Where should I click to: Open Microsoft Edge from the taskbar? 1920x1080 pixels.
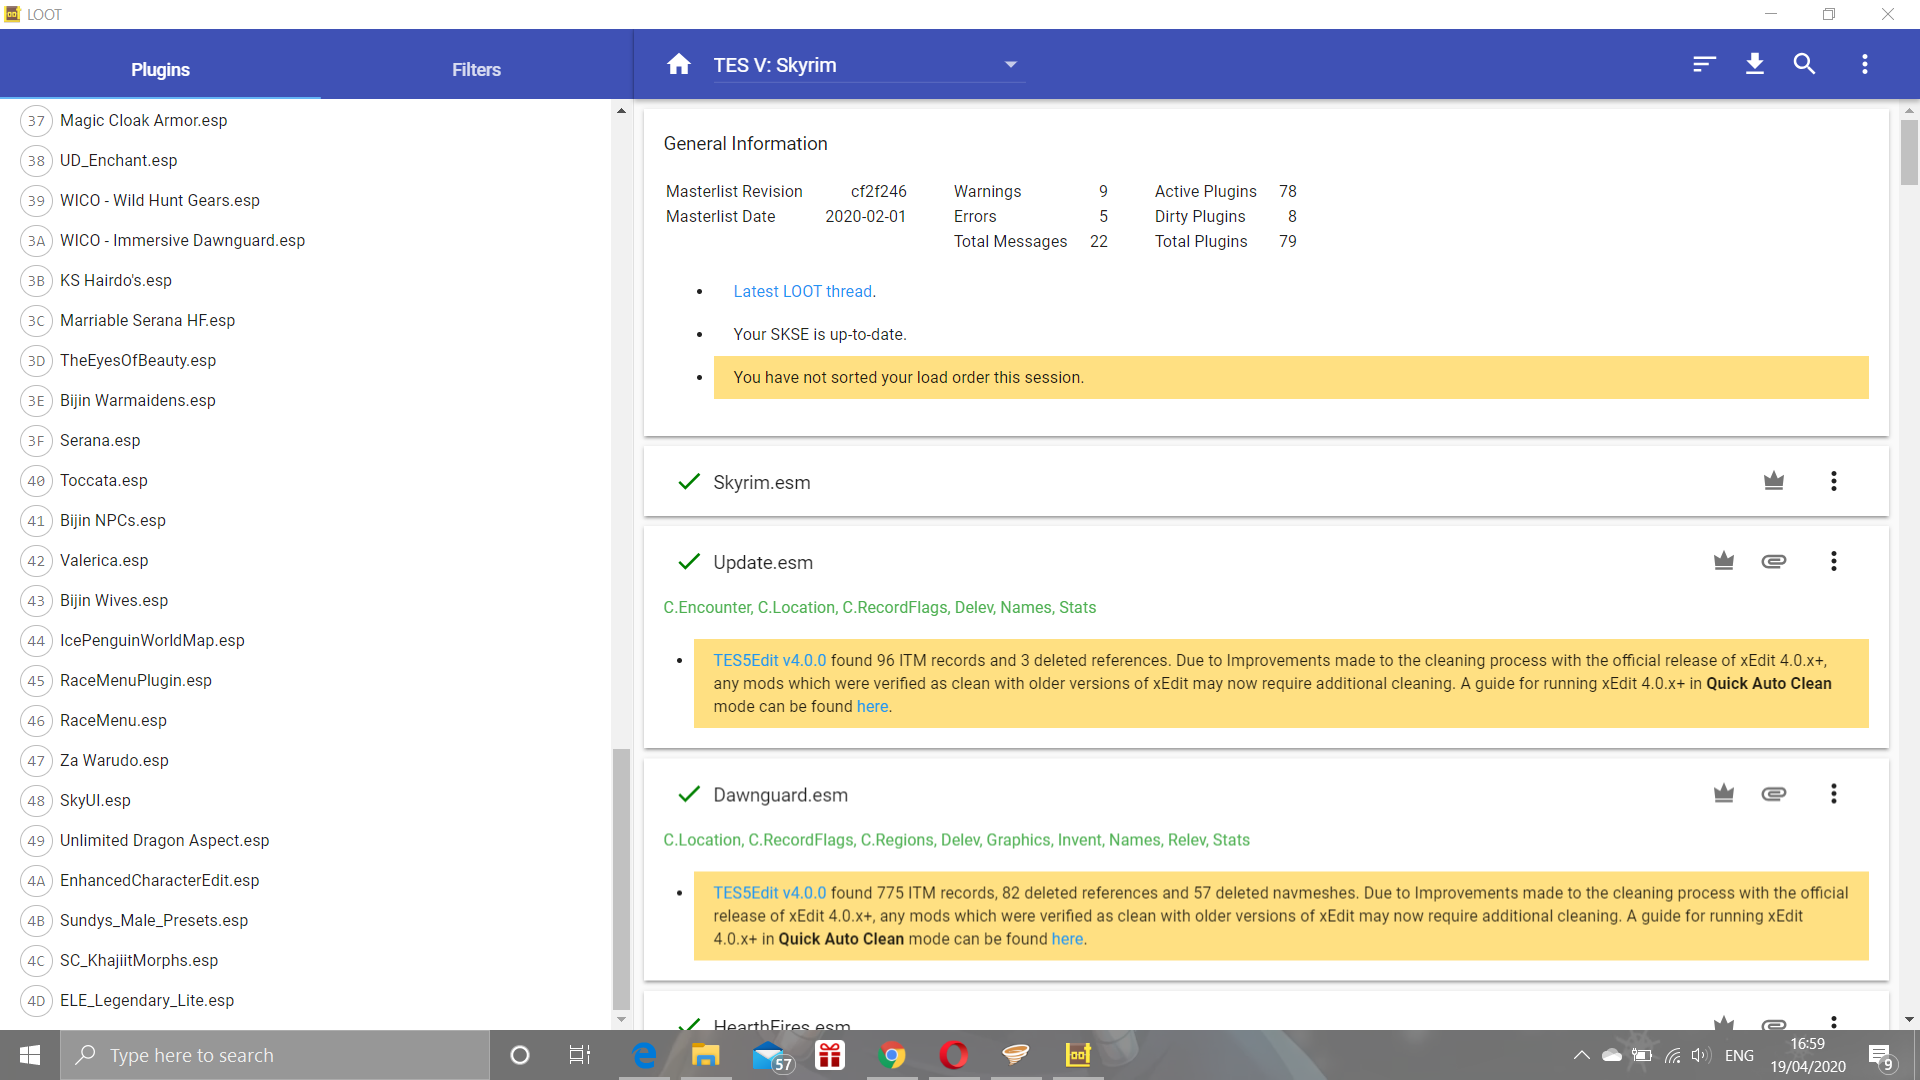644,1055
